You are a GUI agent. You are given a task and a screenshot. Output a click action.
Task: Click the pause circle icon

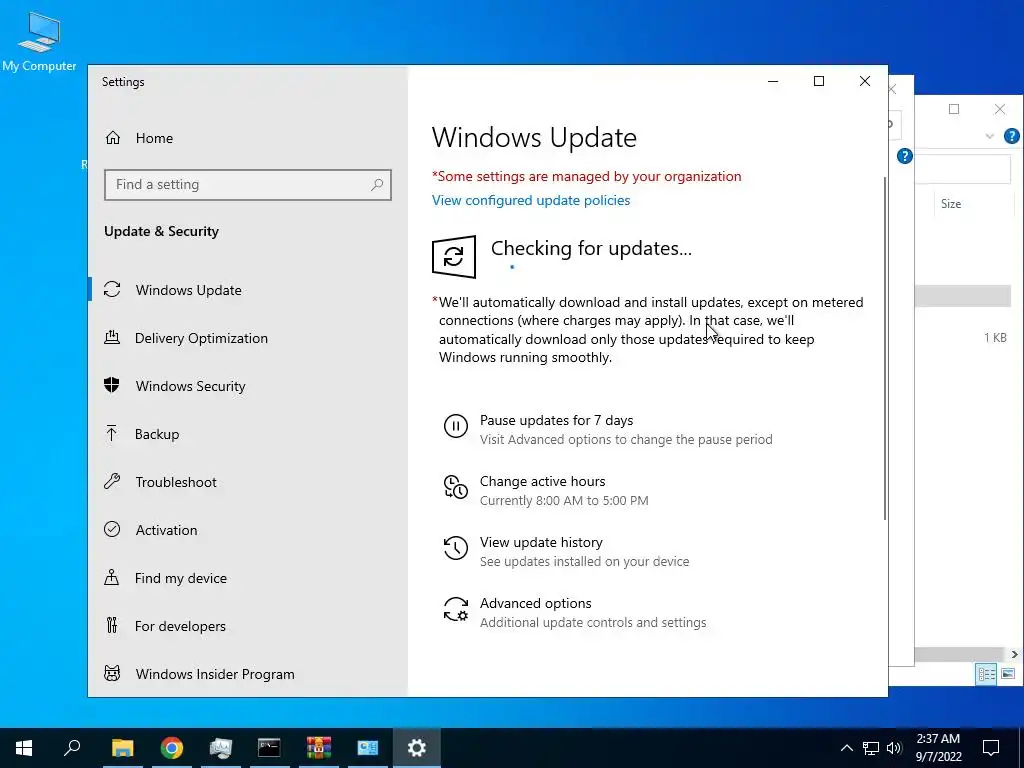(x=456, y=426)
